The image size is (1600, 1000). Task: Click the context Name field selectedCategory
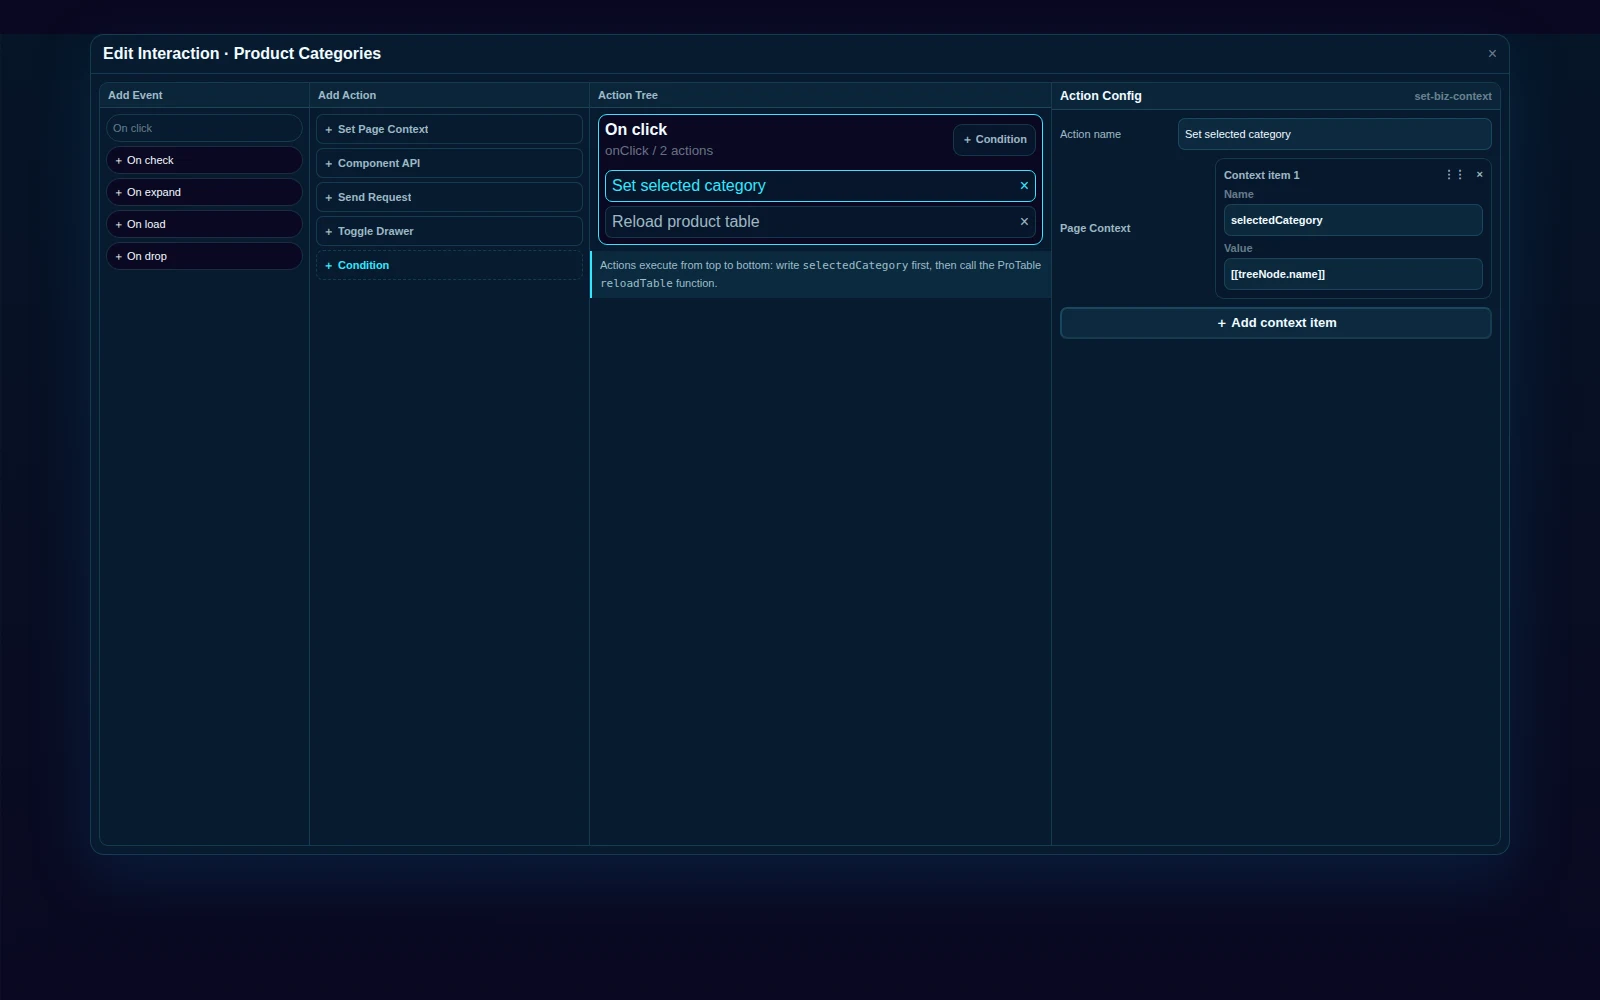pyautogui.click(x=1353, y=220)
